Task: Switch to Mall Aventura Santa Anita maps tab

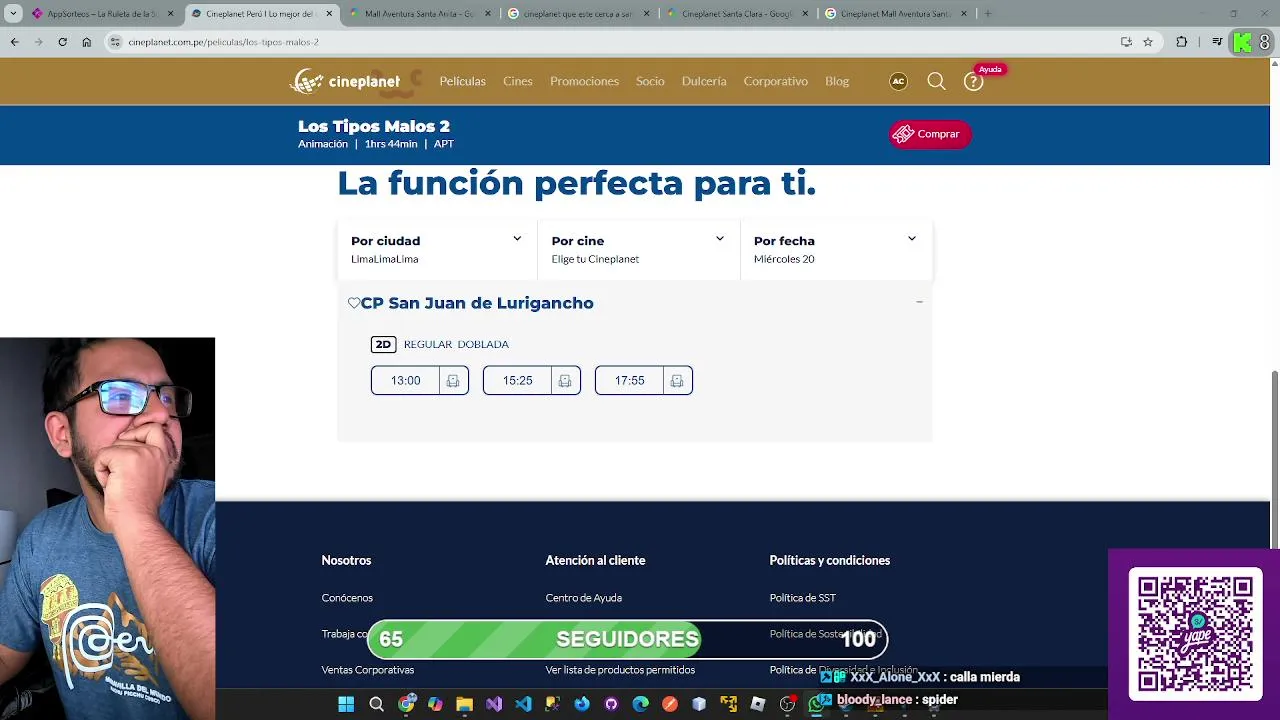Action: (x=418, y=14)
